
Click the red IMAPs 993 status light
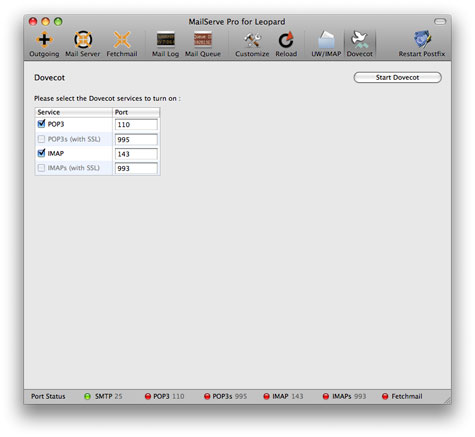(x=326, y=396)
